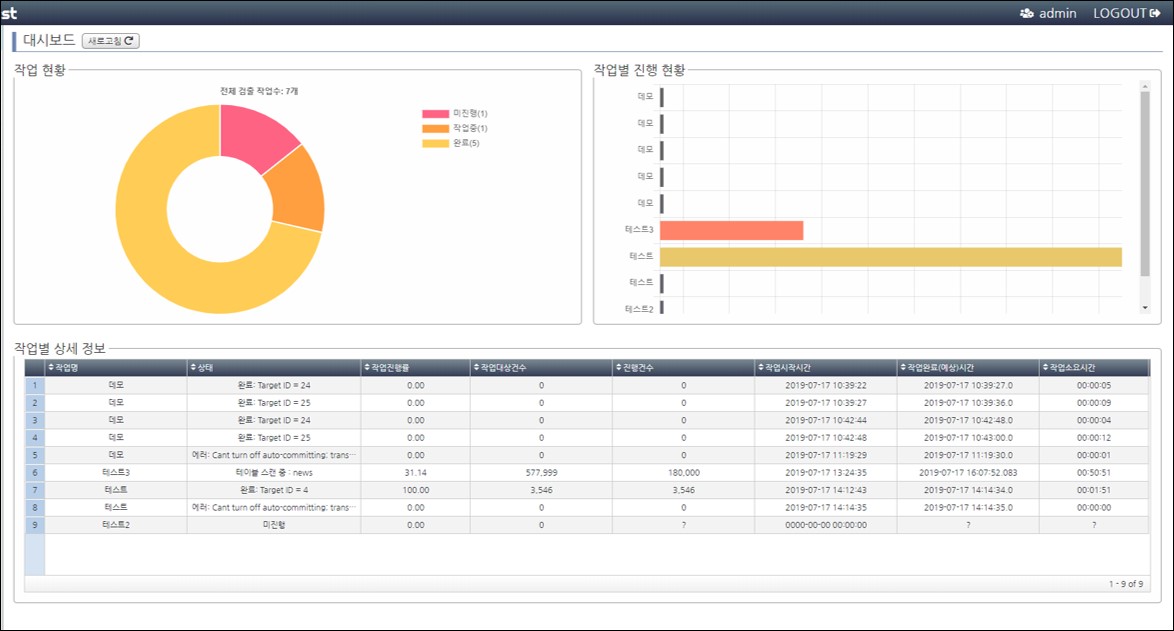Select row number 3 in table
This screenshot has width=1174, height=631.
34,420
